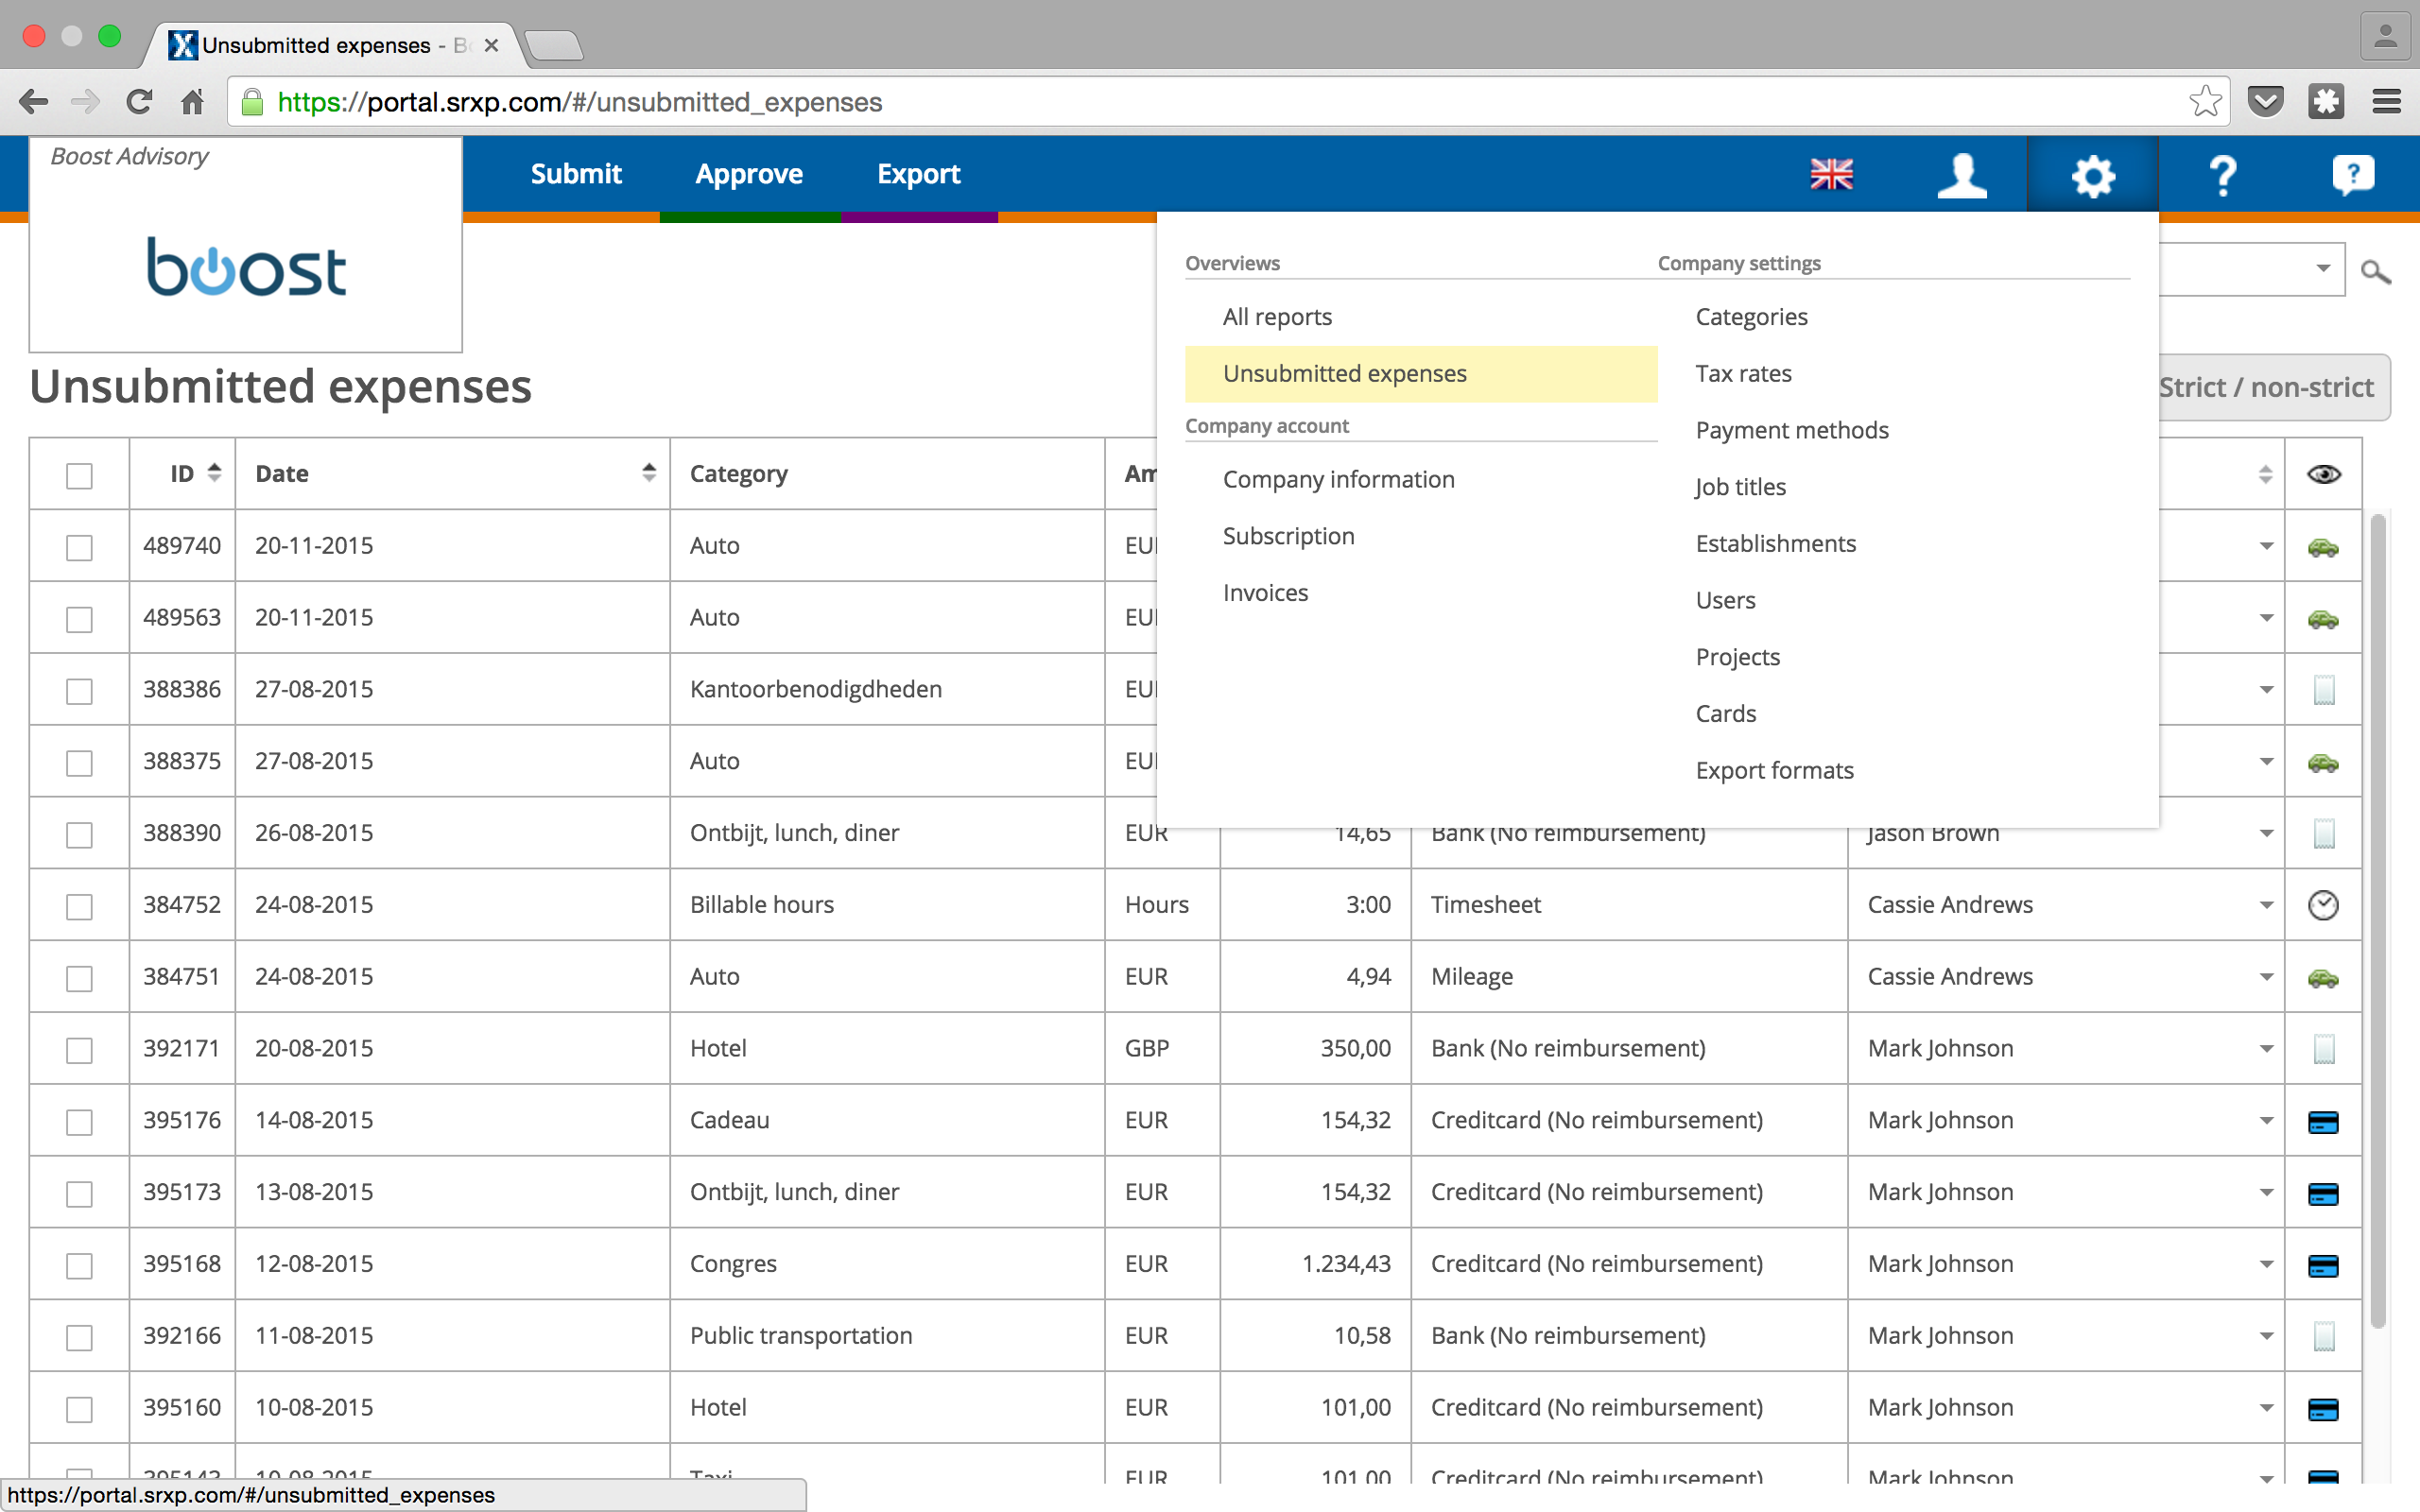Toggle the select-all header checkbox
This screenshot has width=2420, height=1512.
[79, 475]
